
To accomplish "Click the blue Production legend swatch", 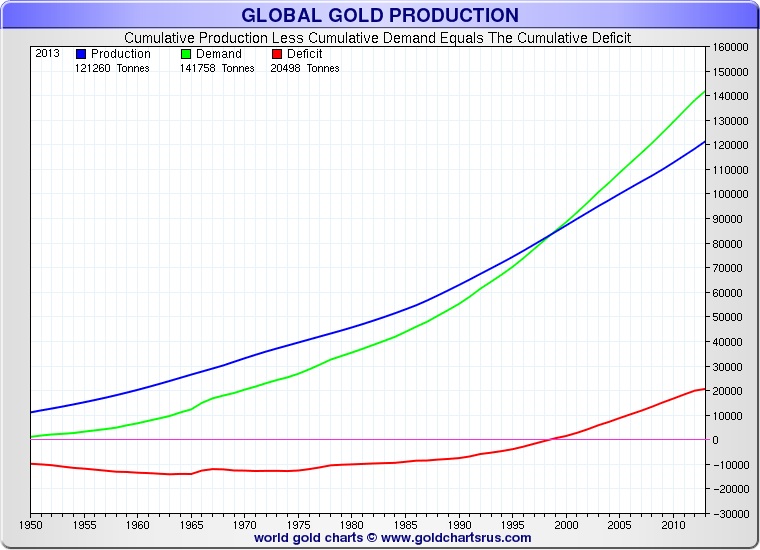I will click(82, 54).
